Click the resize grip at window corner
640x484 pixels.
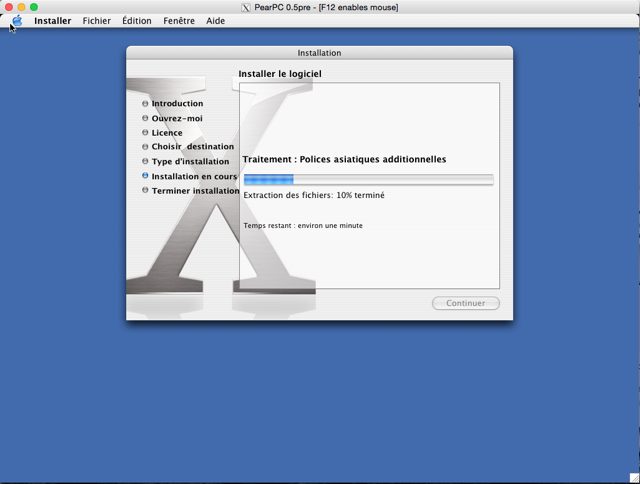[635, 478]
